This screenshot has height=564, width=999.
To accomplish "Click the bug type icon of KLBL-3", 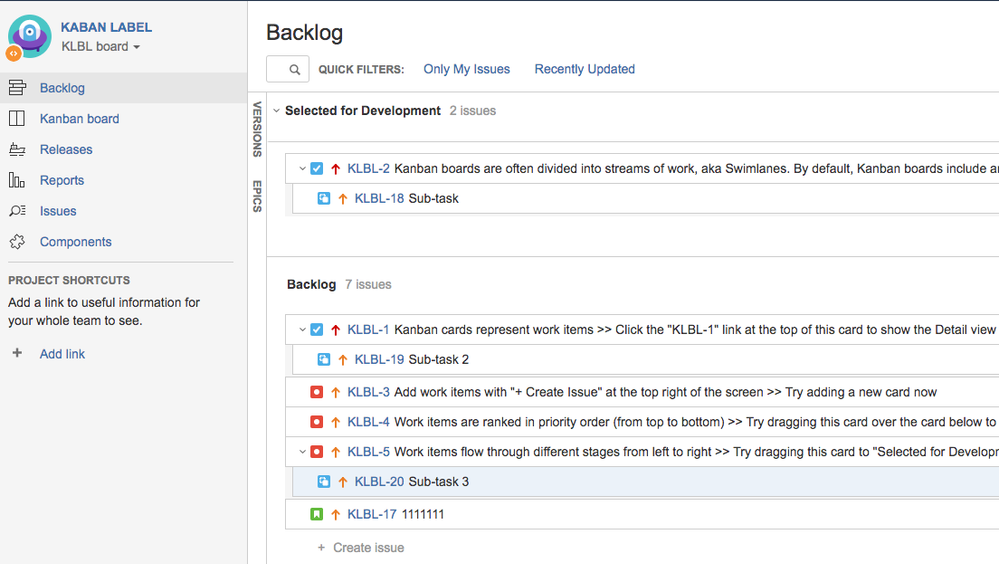I will tap(317, 392).
